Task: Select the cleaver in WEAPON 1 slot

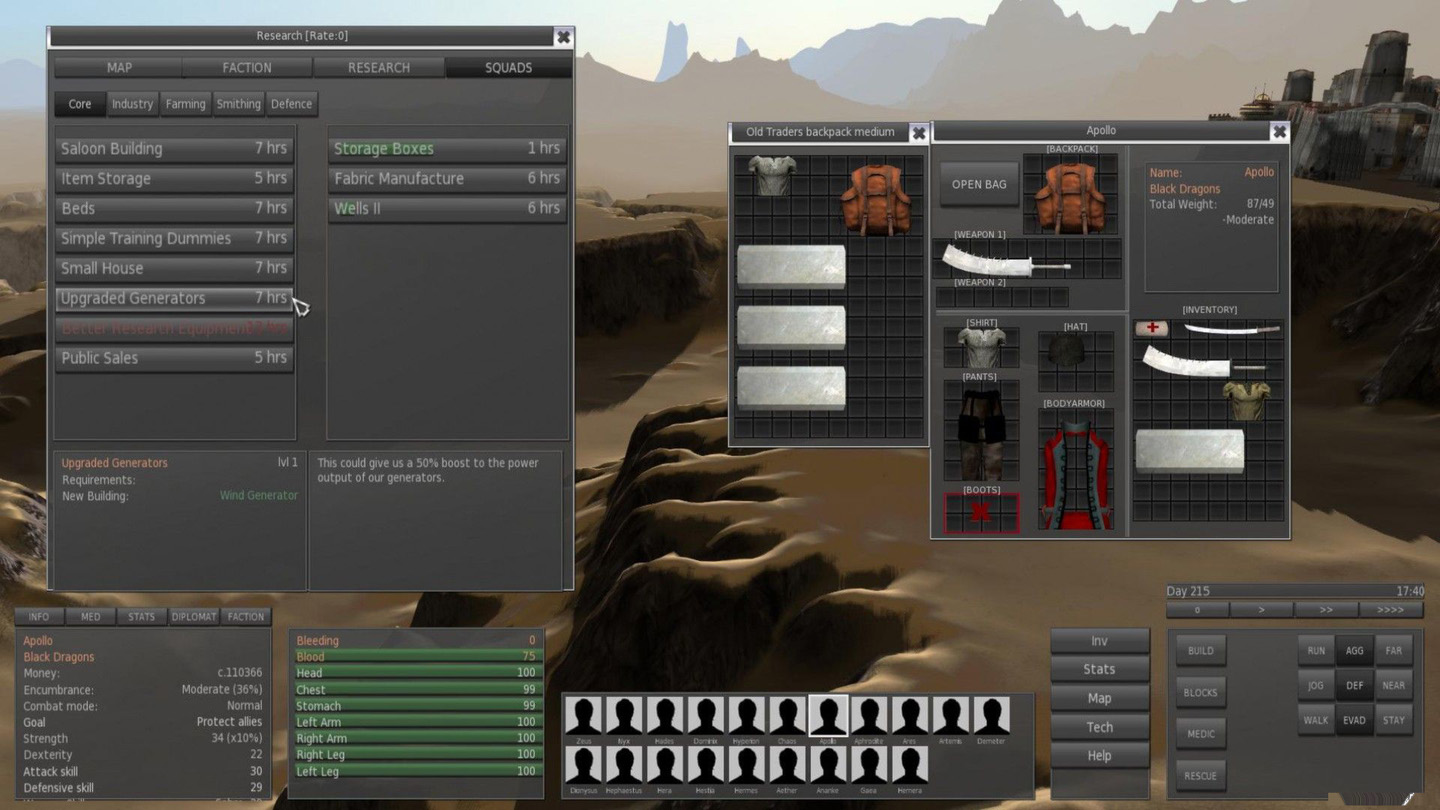Action: point(1005,261)
